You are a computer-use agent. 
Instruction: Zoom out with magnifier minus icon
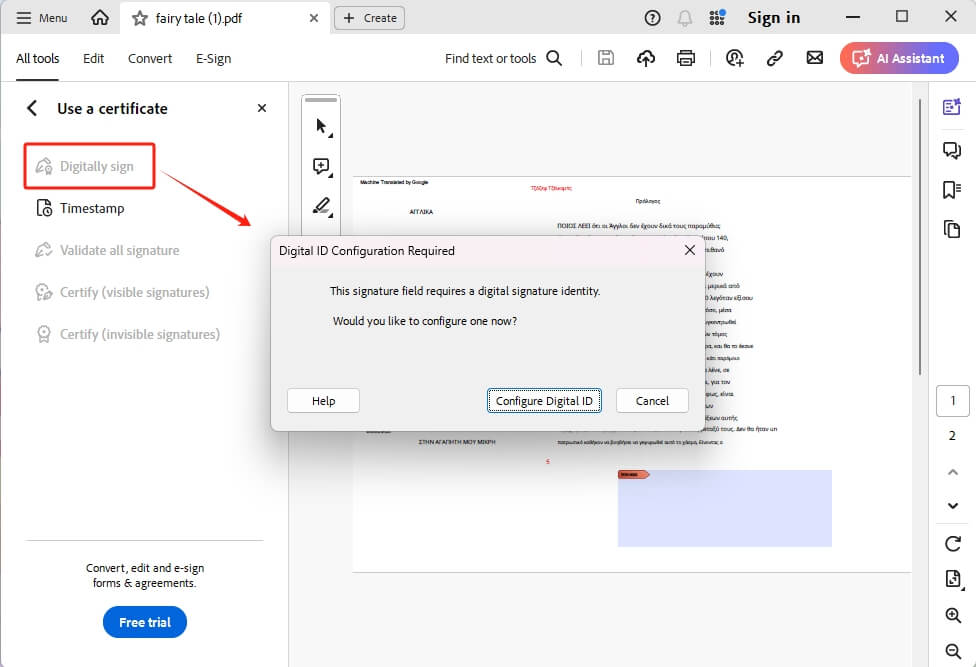point(953,651)
